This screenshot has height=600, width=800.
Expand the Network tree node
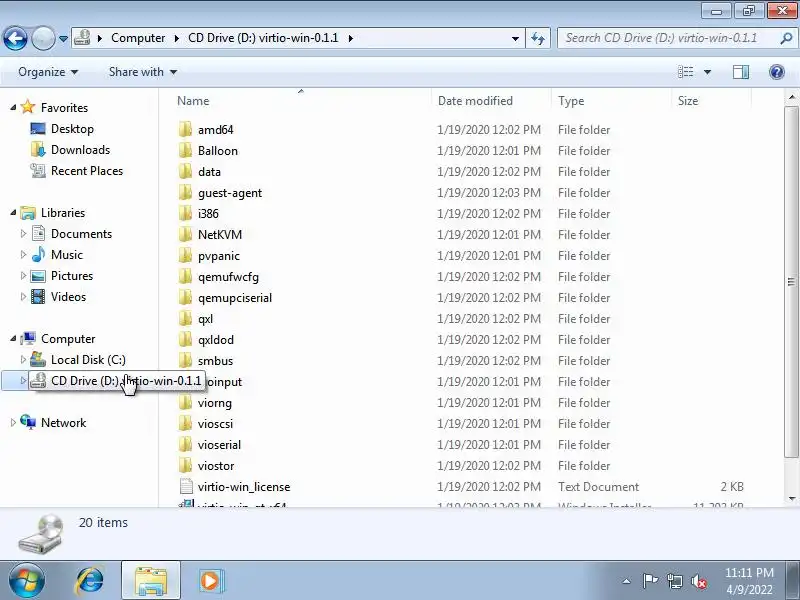13,423
